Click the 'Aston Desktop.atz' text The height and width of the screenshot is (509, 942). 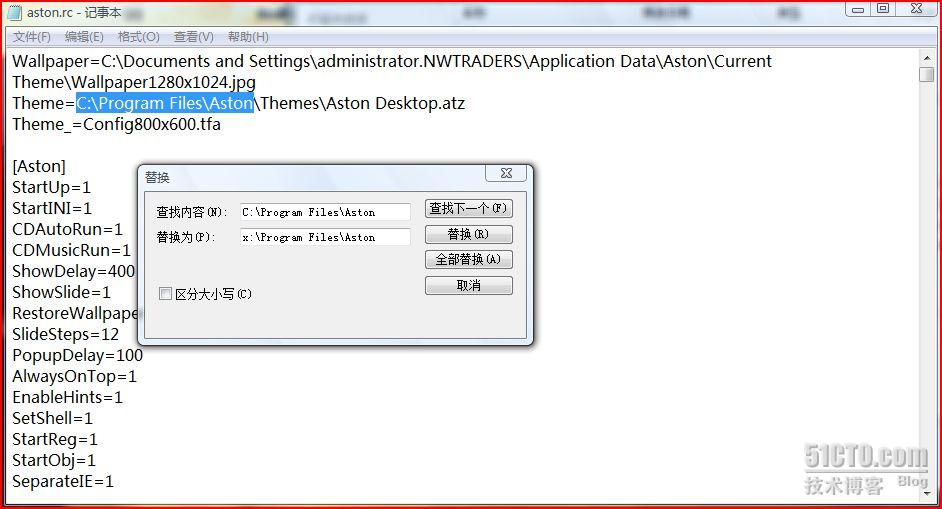pos(395,103)
